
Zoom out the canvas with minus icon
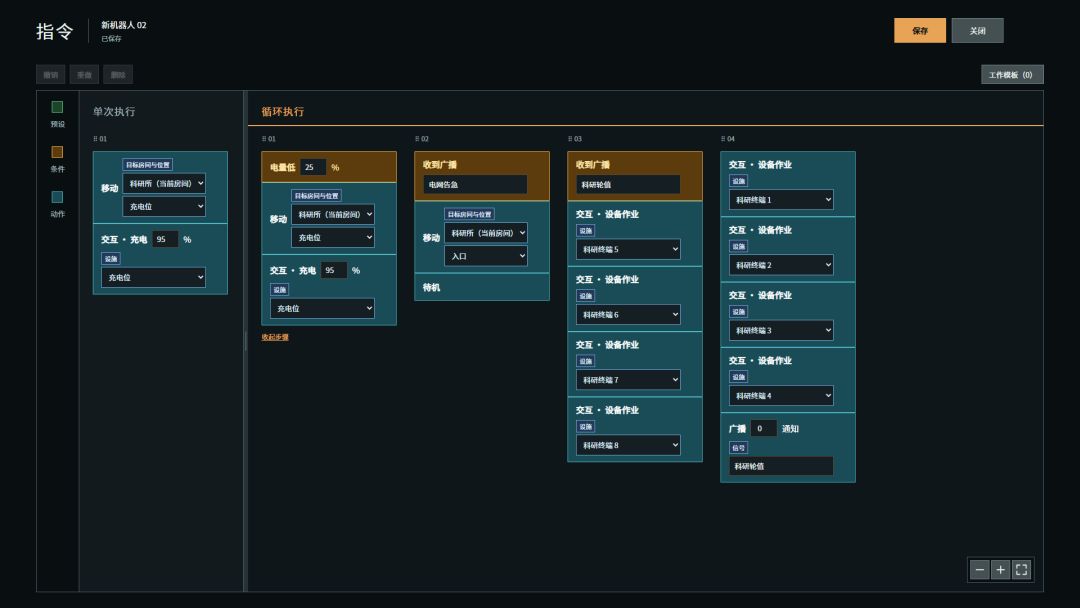(x=979, y=569)
